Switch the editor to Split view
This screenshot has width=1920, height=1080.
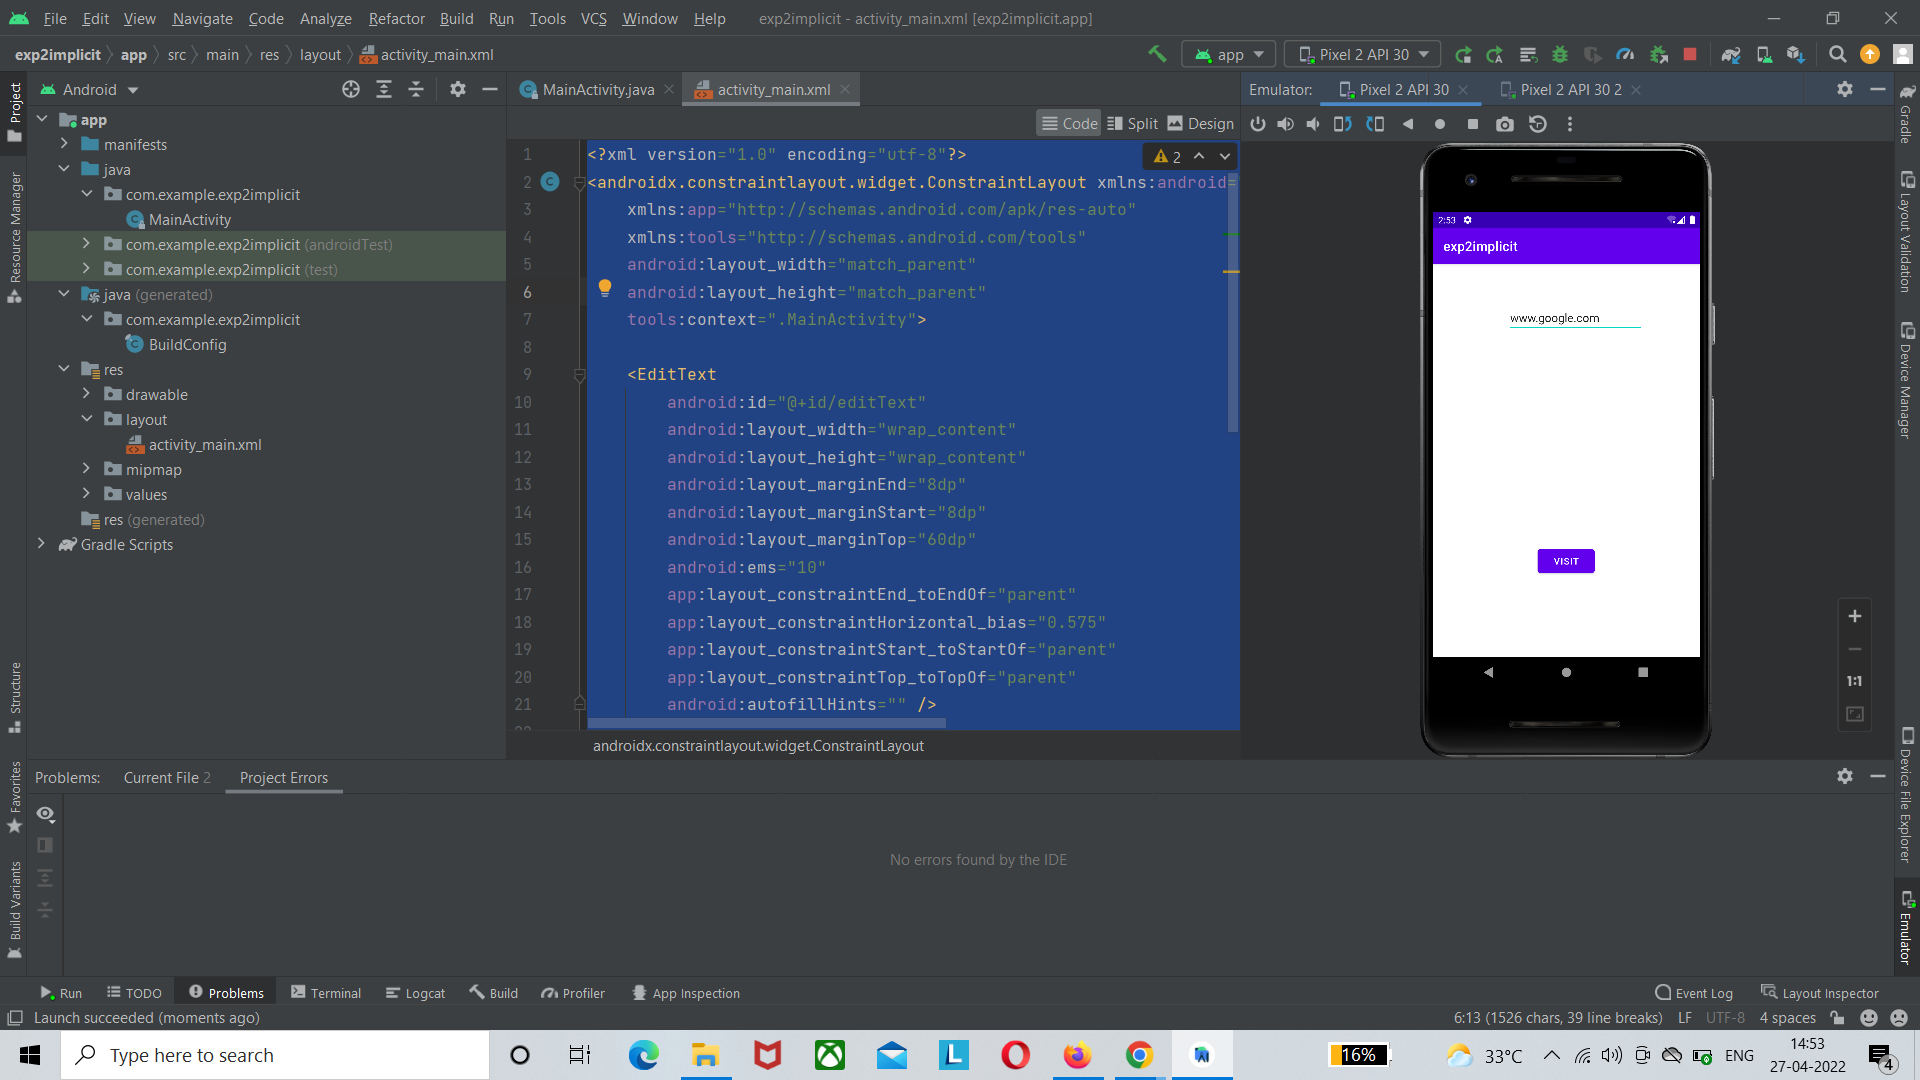[x=1131, y=123]
